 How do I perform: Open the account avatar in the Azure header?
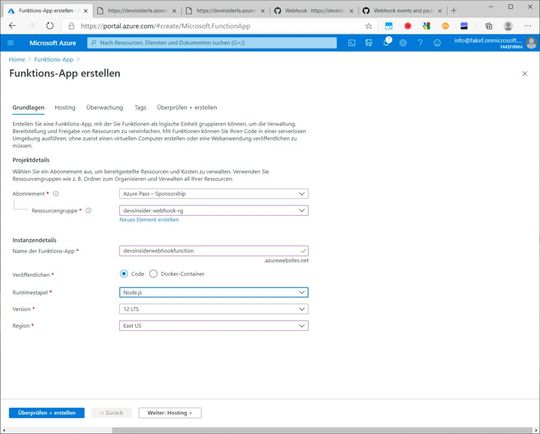(x=531, y=43)
